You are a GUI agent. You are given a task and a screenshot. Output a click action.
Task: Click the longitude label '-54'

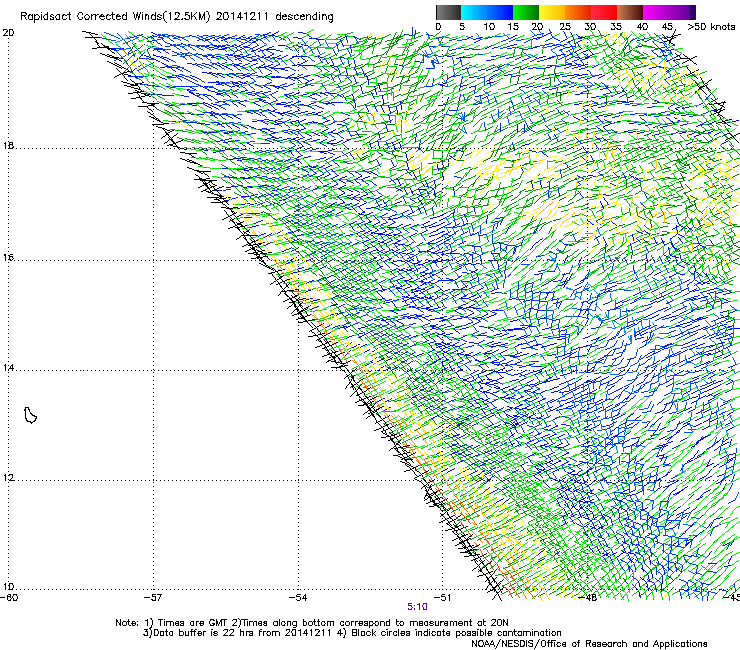(298, 598)
